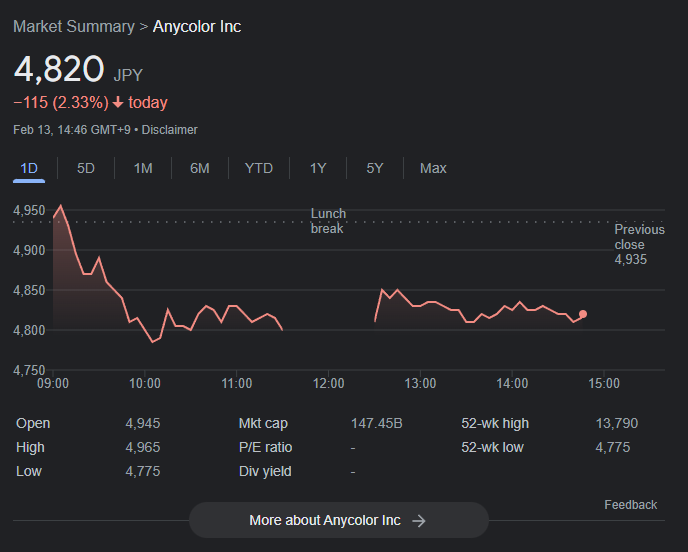Click the High value 4,965
Viewport: 688px width, 552px height.
coord(143,448)
